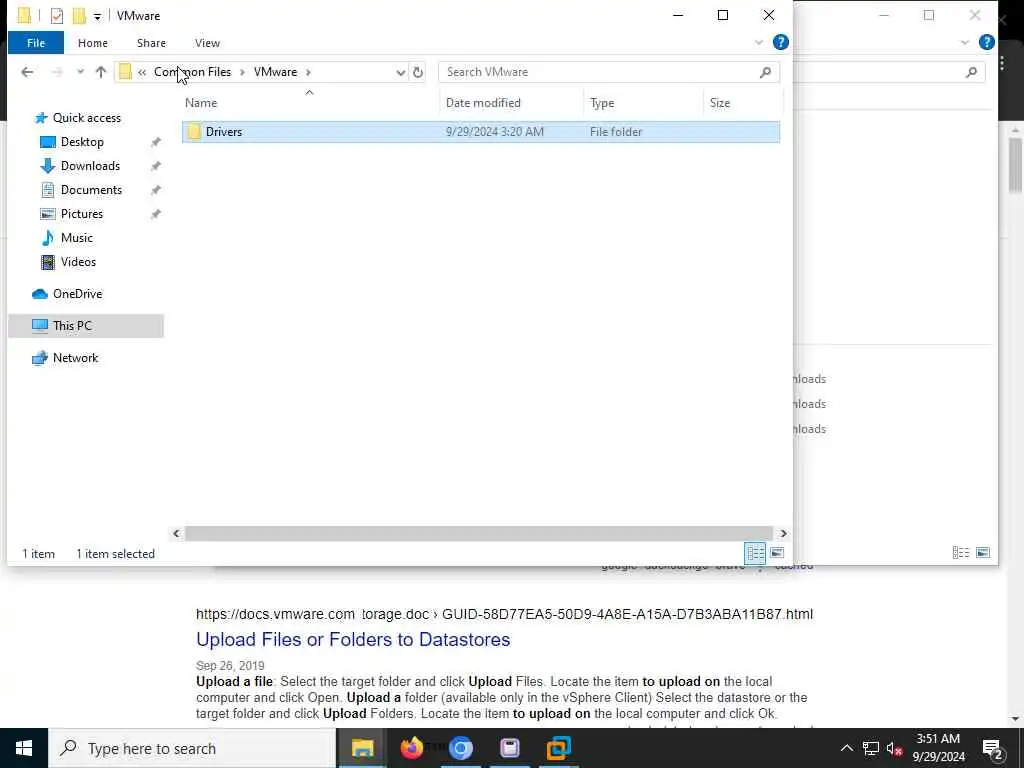This screenshot has width=1024, height=768.
Task: Open Pictures in navigation pane
Action: click(82, 214)
